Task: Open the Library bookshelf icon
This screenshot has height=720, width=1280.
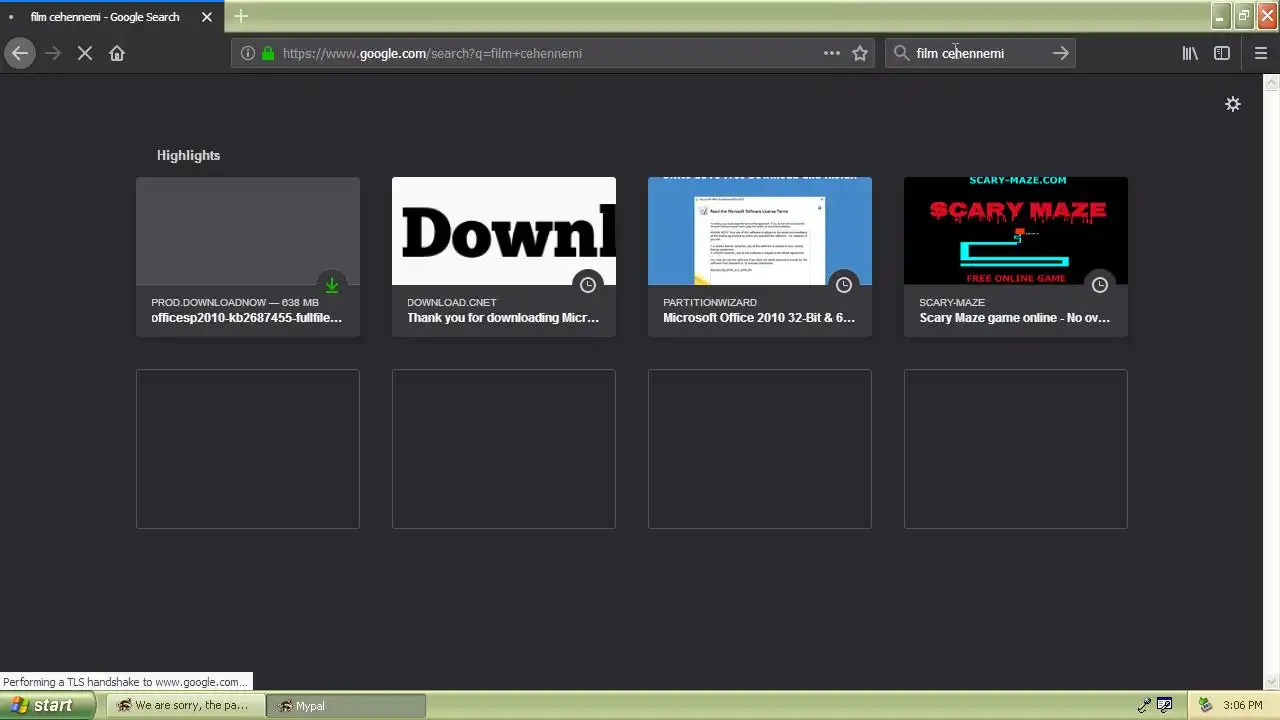Action: point(1190,53)
